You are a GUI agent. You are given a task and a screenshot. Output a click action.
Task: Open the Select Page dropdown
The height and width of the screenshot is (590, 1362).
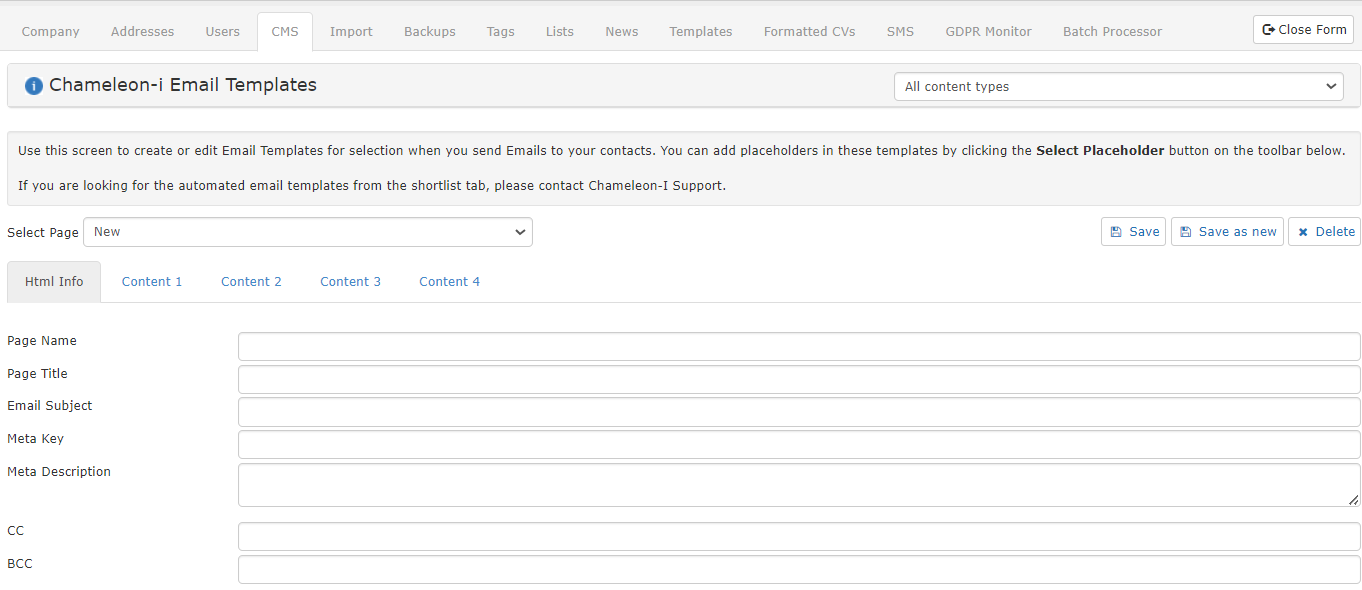pyautogui.click(x=308, y=232)
